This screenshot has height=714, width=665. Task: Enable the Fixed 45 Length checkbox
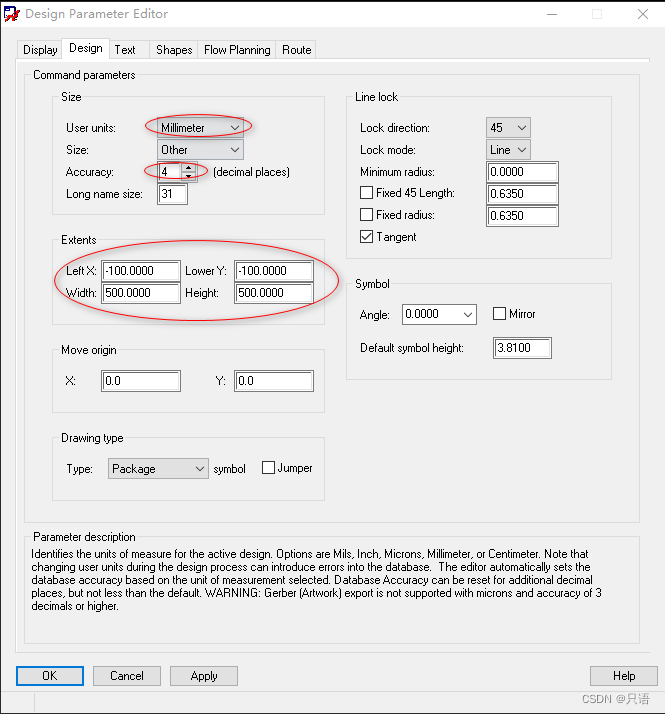[x=367, y=193]
